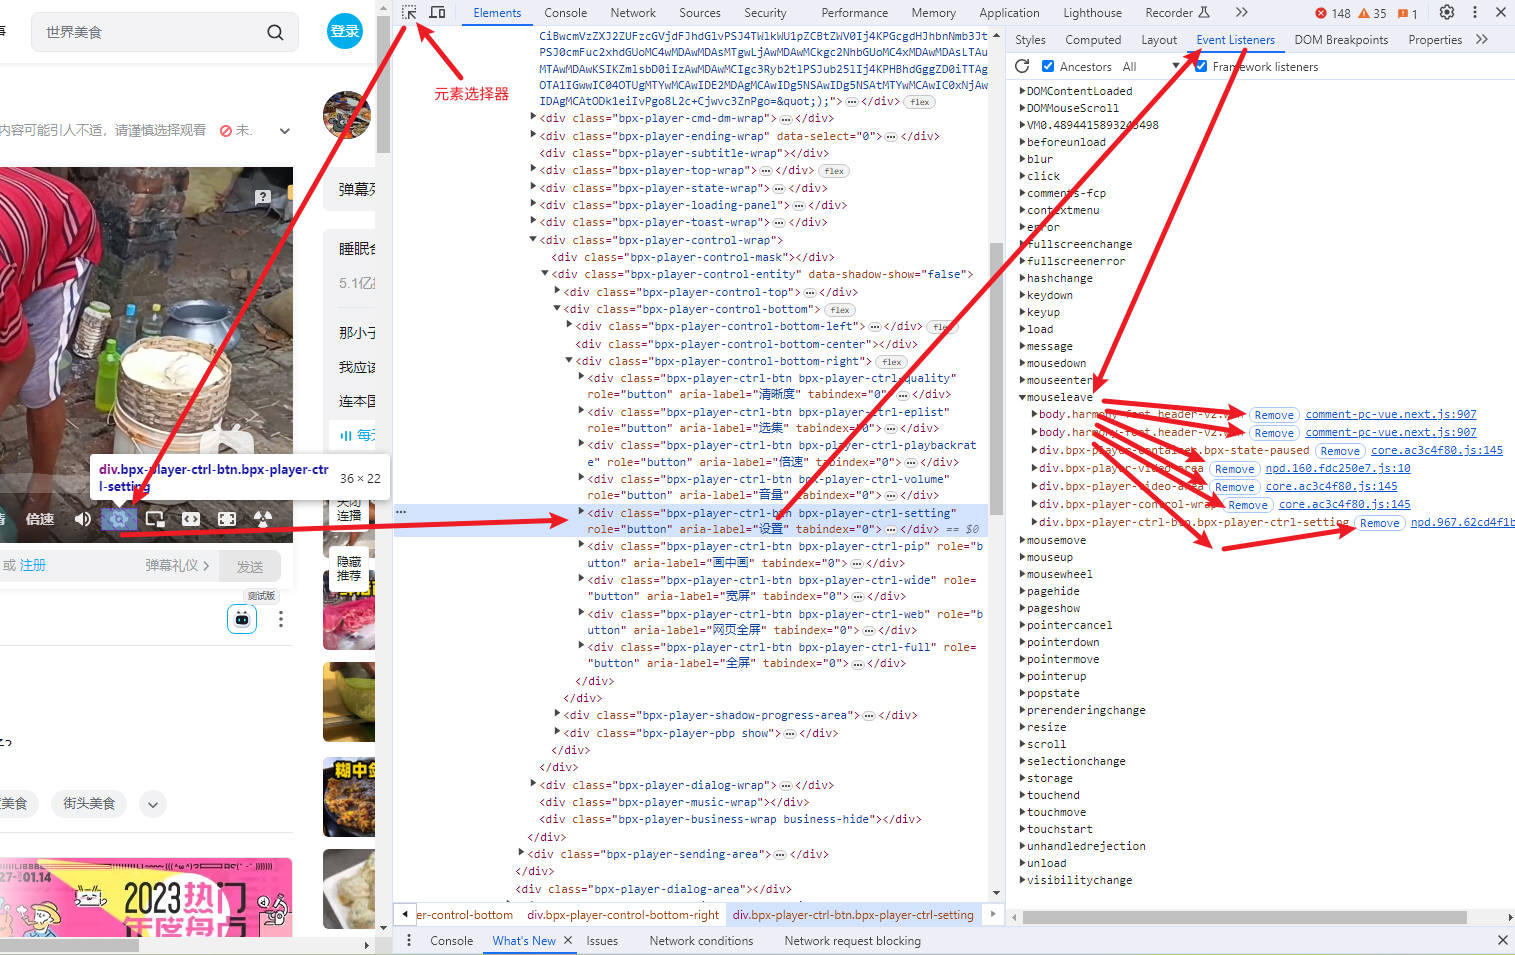Click the video player volume icon
This screenshot has width=1515, height=955.
point(83,519)
